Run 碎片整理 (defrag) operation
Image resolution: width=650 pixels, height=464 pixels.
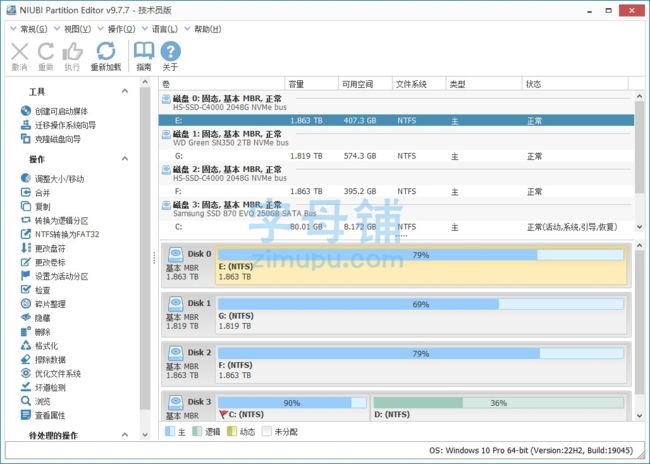[43, 304]
